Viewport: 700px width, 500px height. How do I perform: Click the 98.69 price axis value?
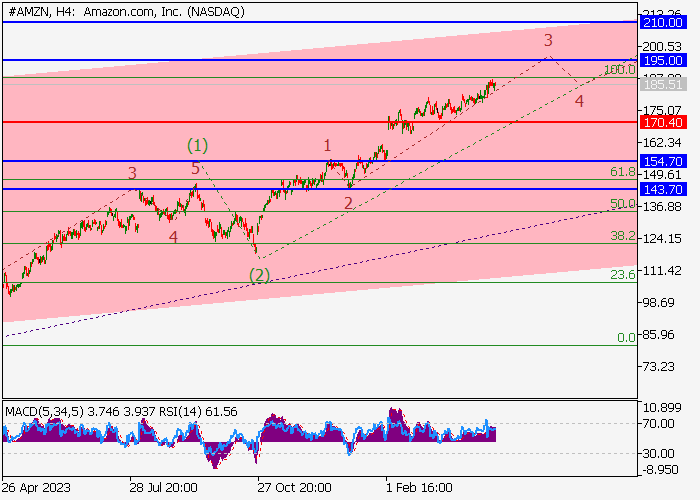click(x=658, y=302)
